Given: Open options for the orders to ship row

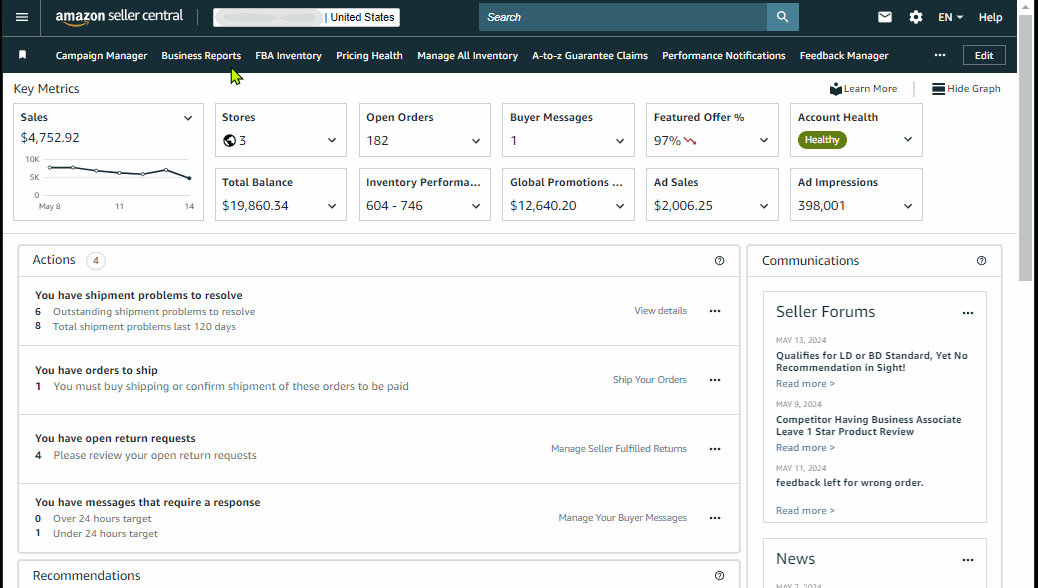Looking at the screenshot, I should (715, 380).
